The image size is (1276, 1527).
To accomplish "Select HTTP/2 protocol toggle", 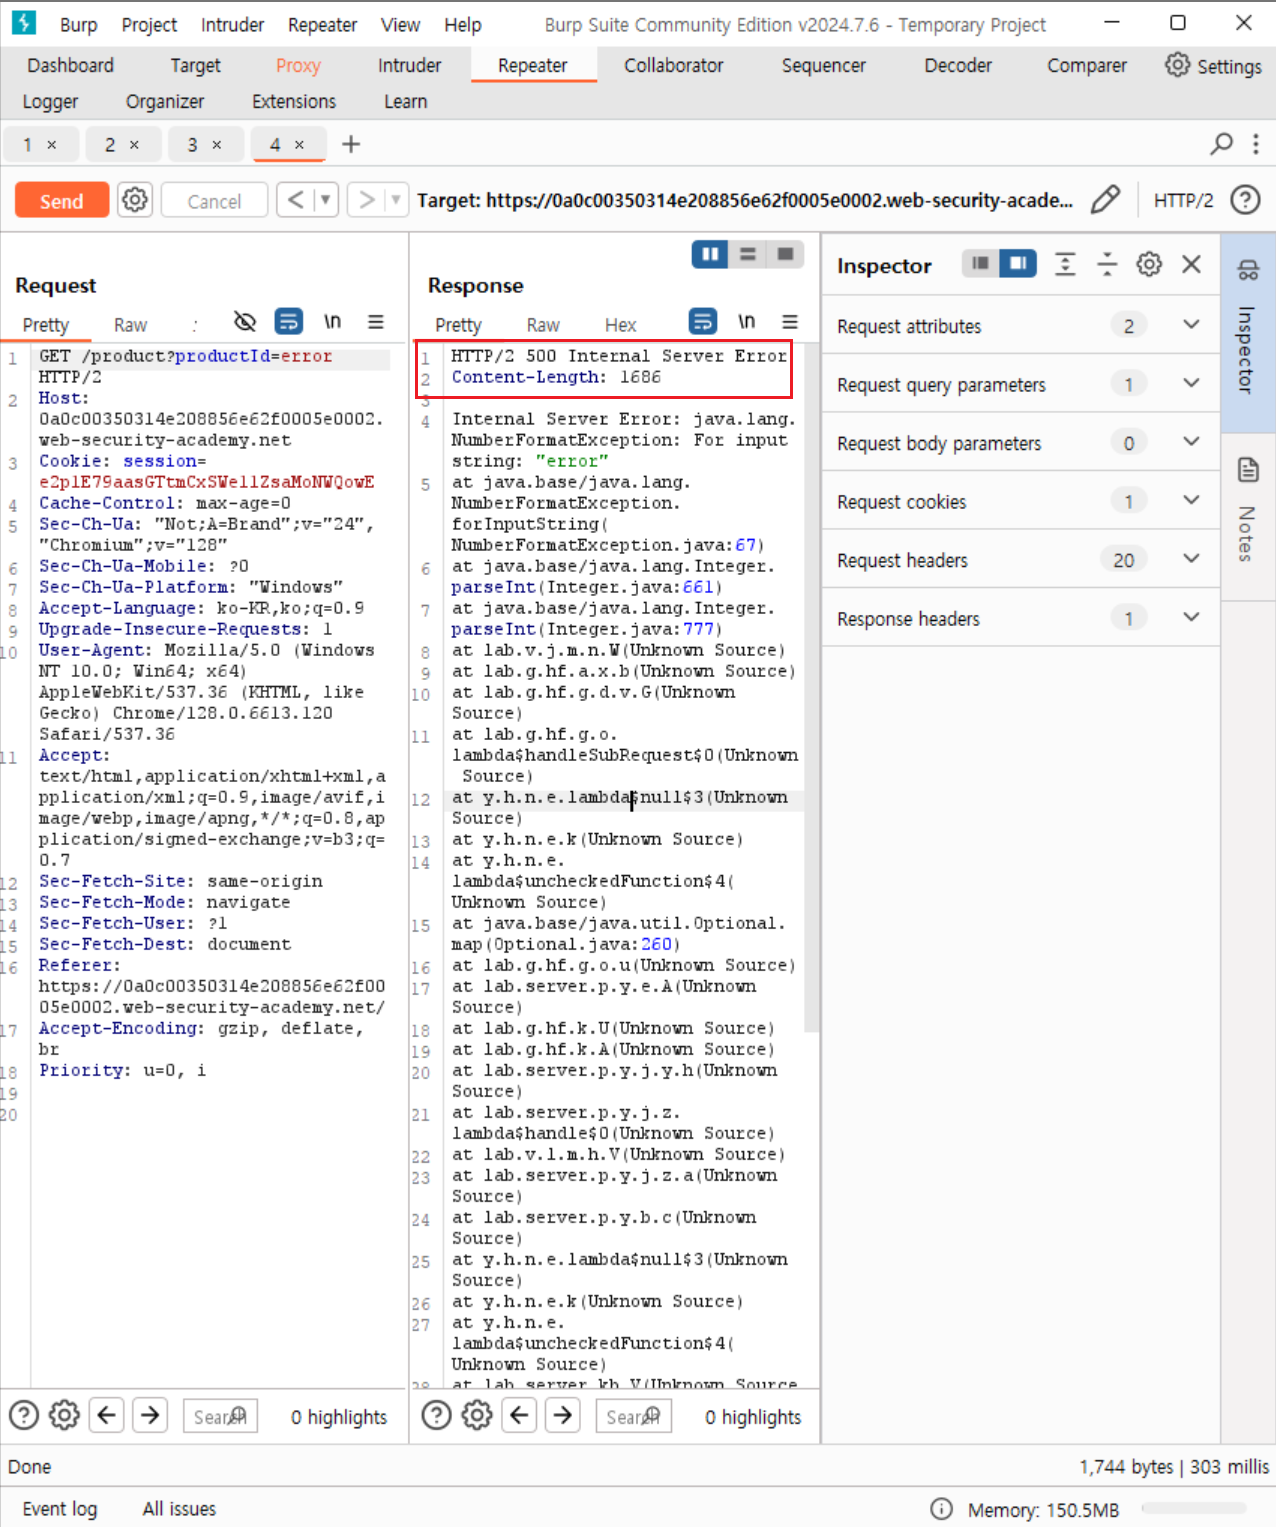I will click(x=1183, y=200).
